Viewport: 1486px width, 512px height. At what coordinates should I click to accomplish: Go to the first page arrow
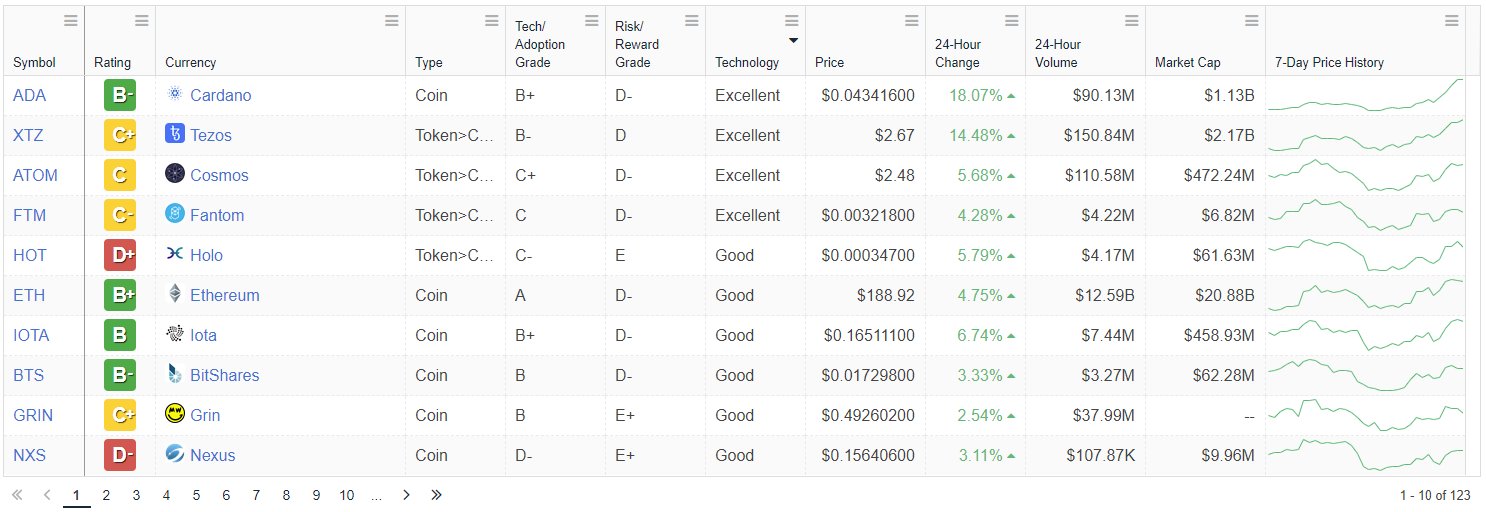pyautogui.click(x=17, y=494)
